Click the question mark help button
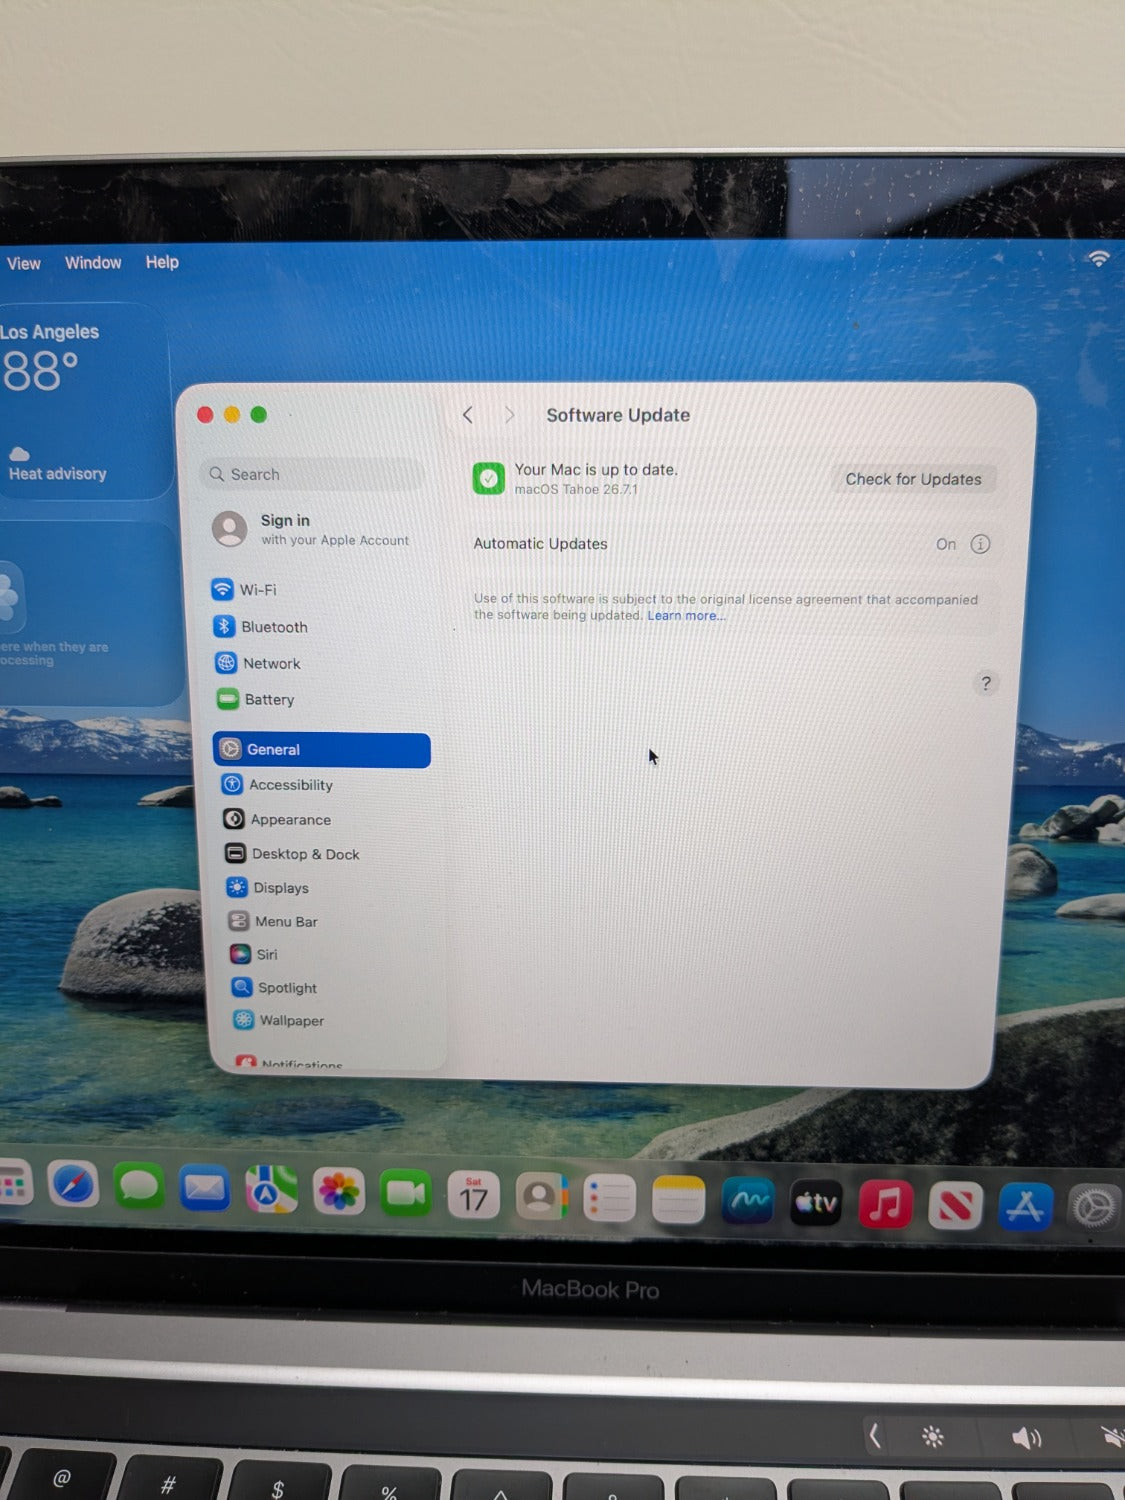1125x1500 pixels. point(986,683)
